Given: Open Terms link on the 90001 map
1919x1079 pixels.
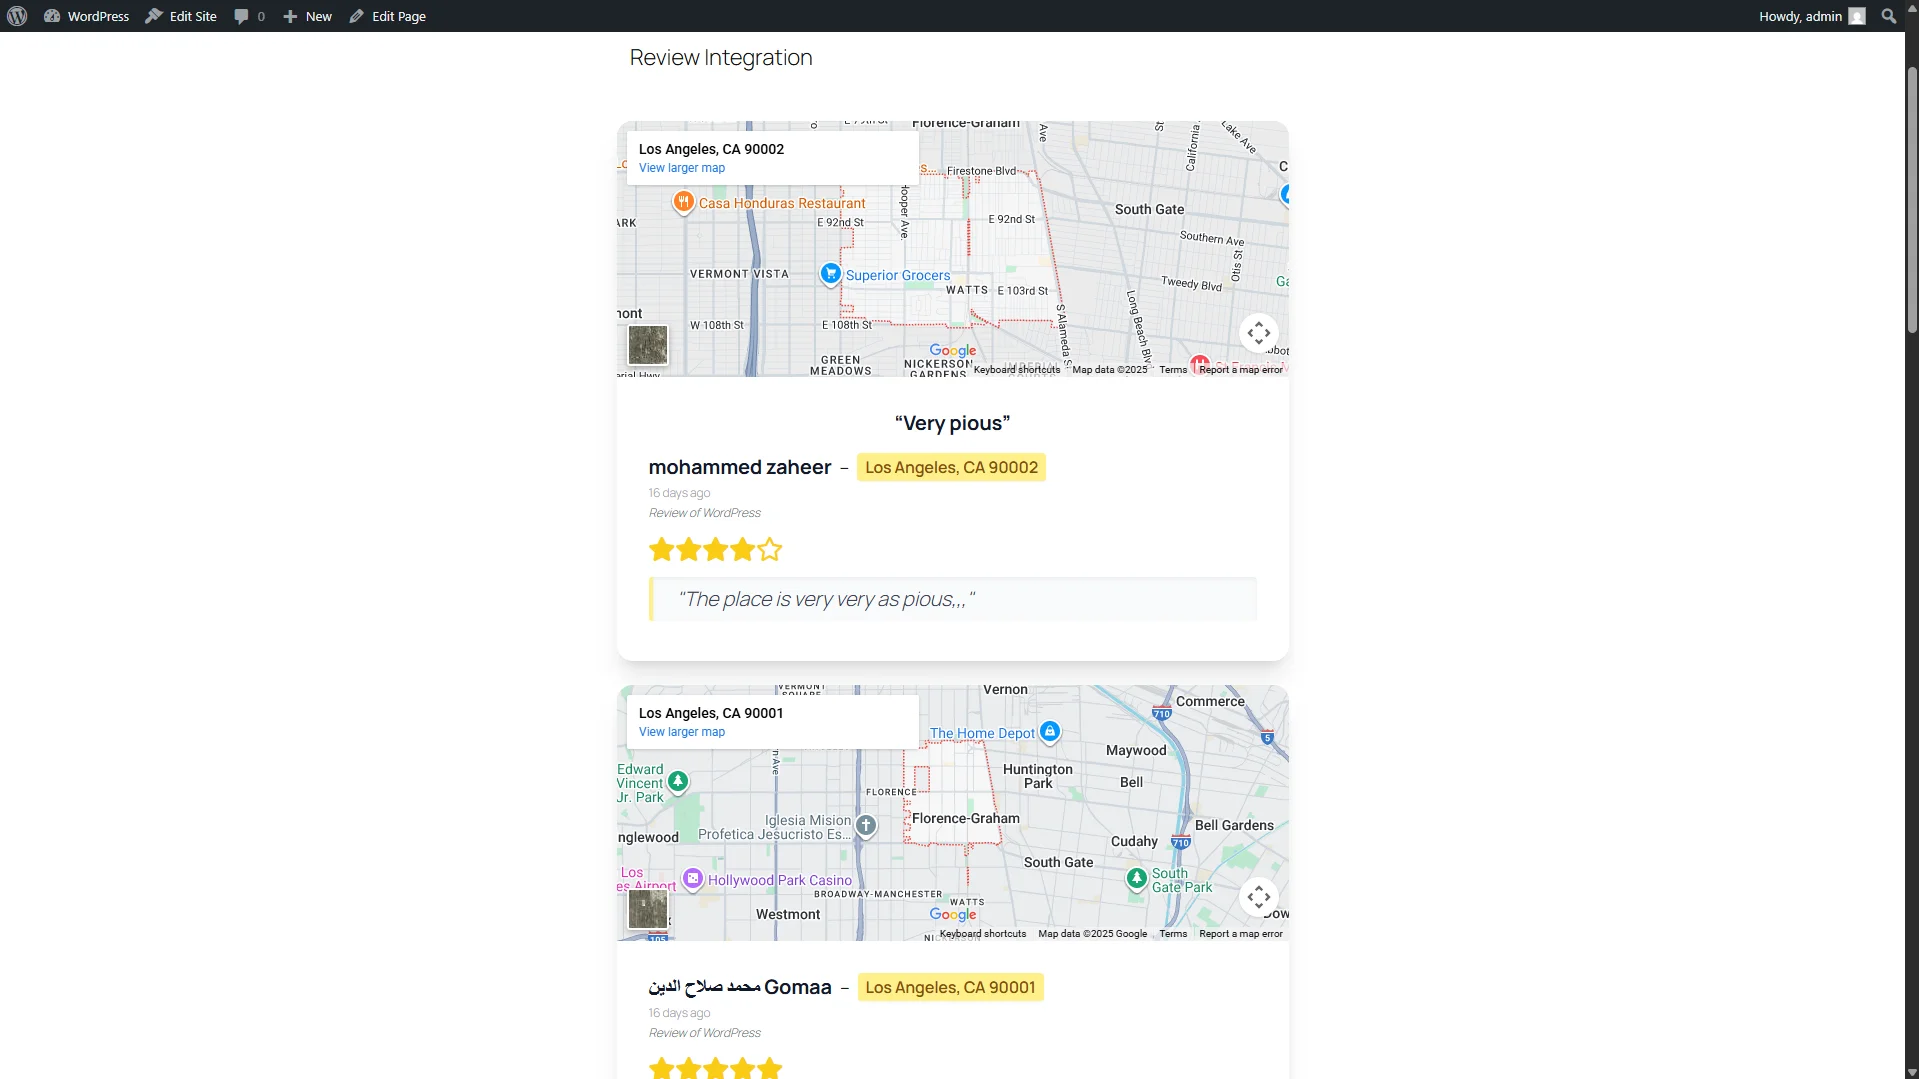Looking at the screenshot, I should click(1173, 934).
